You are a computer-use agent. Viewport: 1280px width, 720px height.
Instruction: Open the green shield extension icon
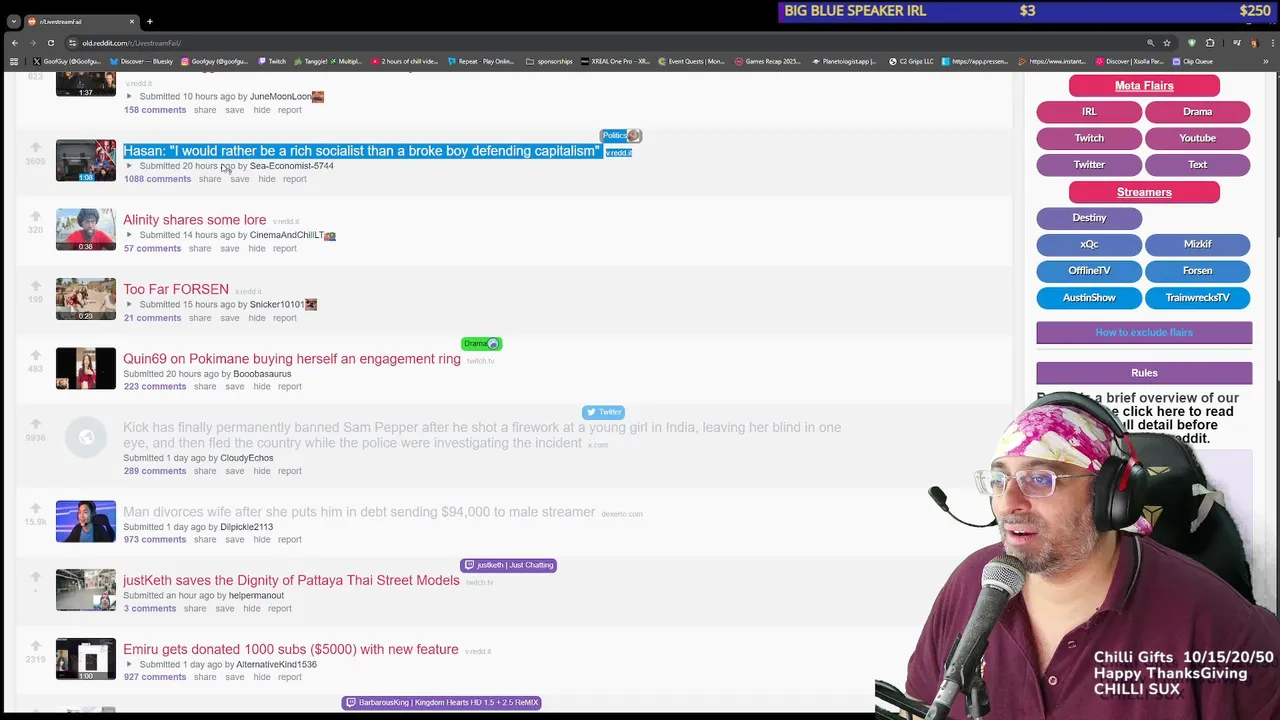click(x=1192, y=43)
